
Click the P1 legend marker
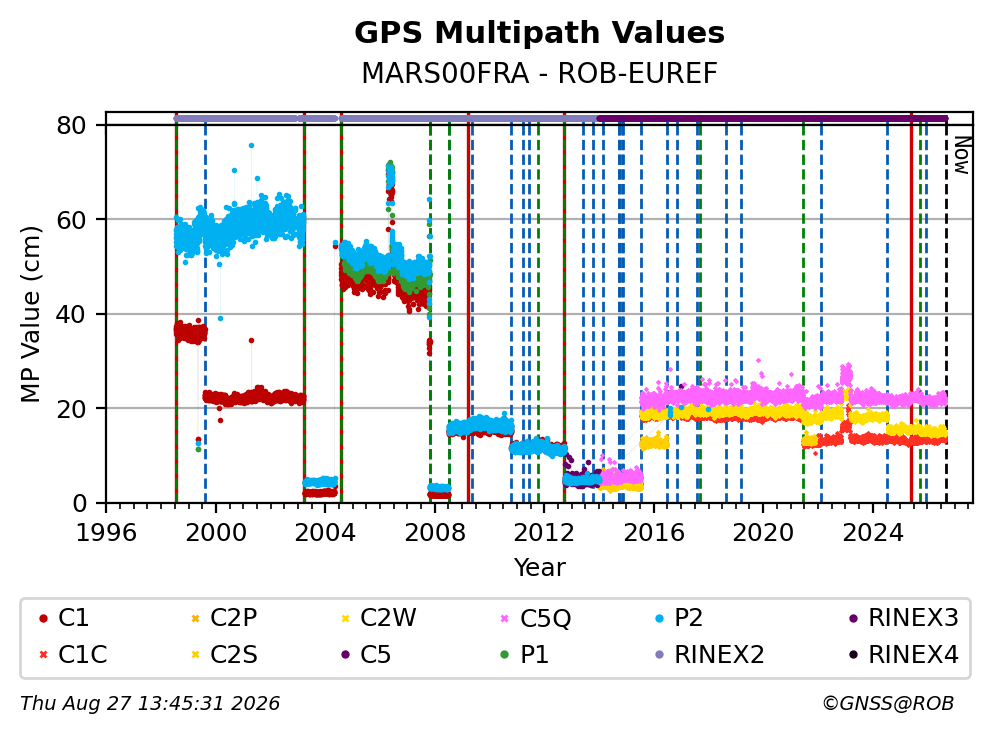coord(505,655)
